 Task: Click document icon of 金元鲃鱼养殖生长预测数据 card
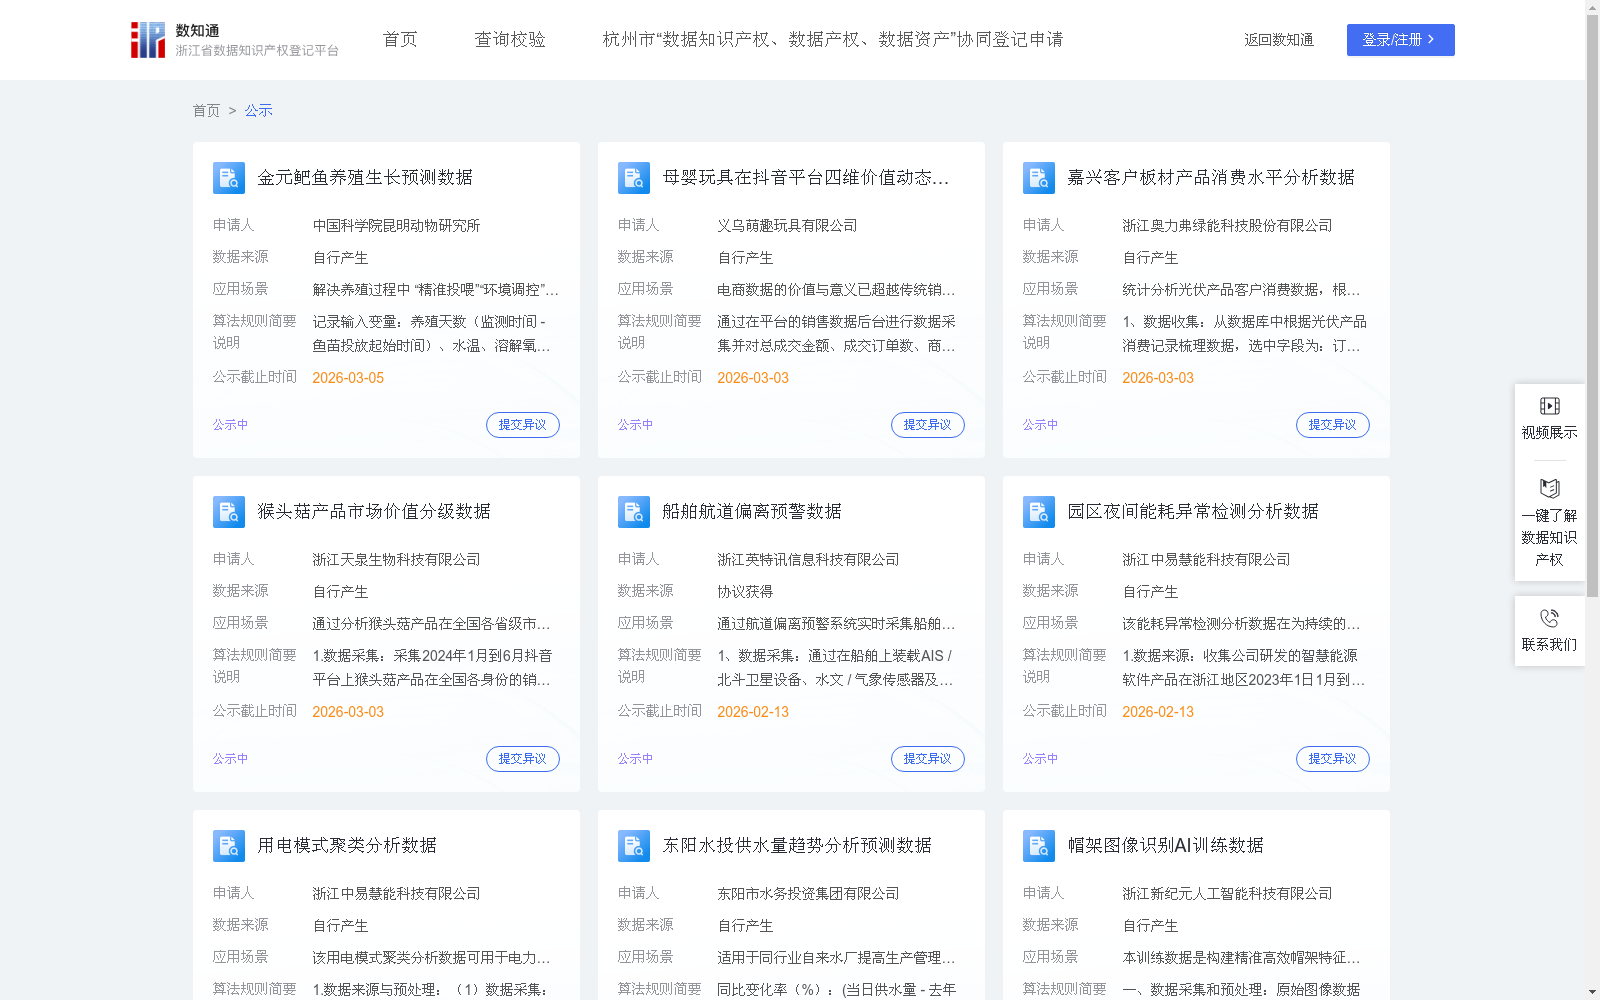[229, 178]
